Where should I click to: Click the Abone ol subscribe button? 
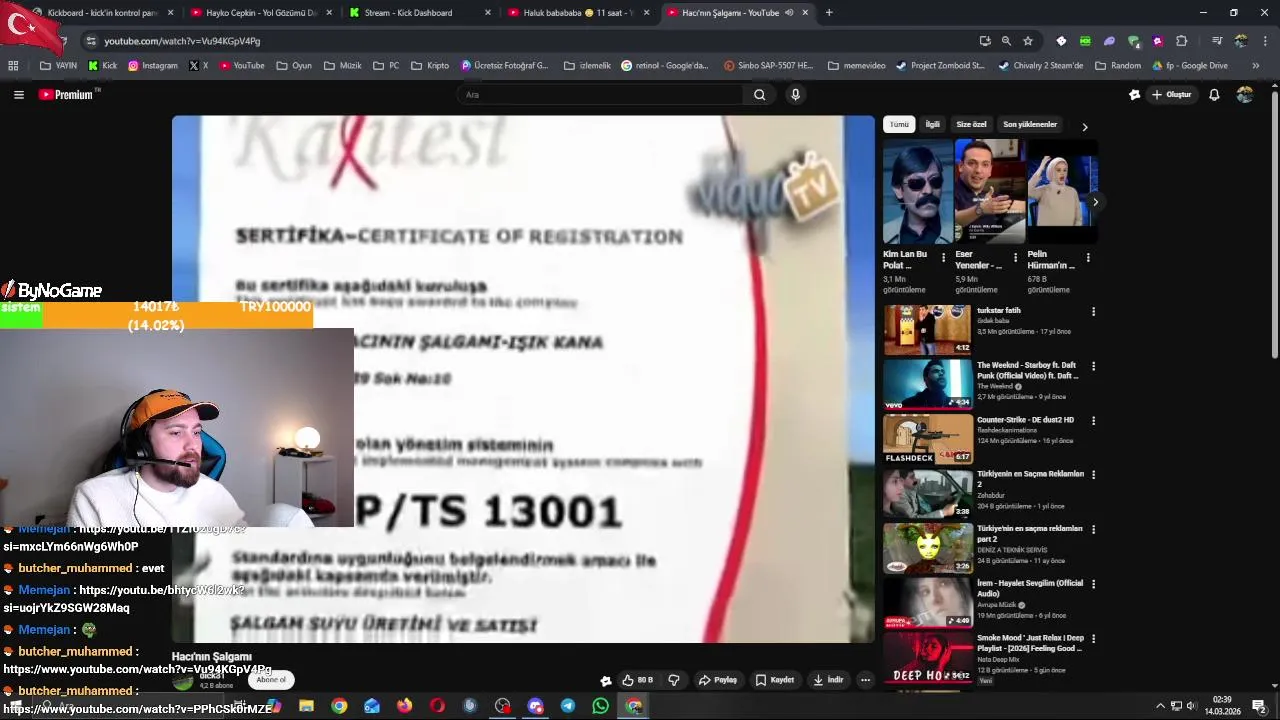(271, 680)
